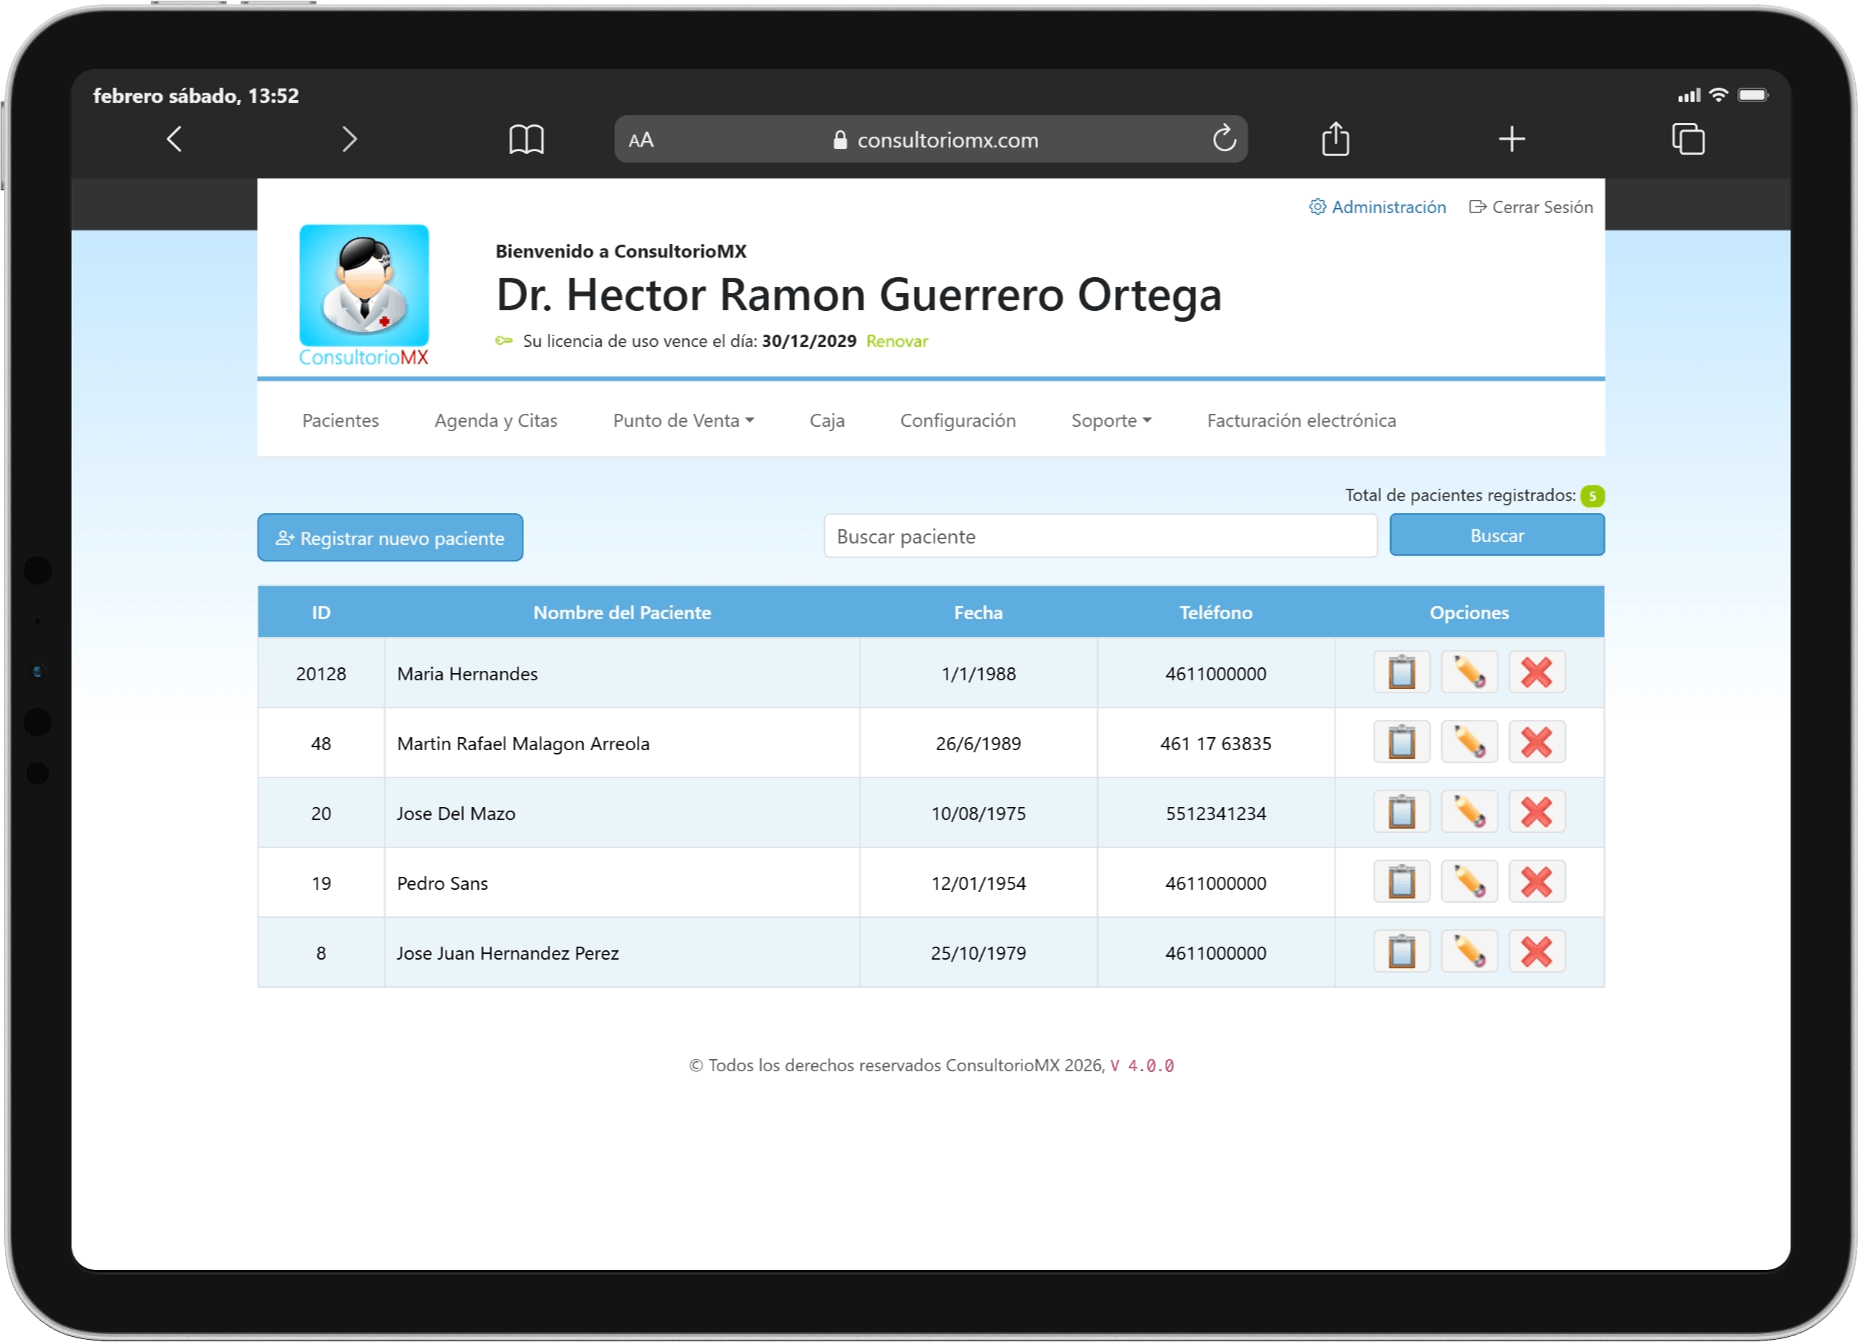Screen dimensions: 1858x1342
Task: Open the Facturación electrónica section
Action: click(1300, 420)
